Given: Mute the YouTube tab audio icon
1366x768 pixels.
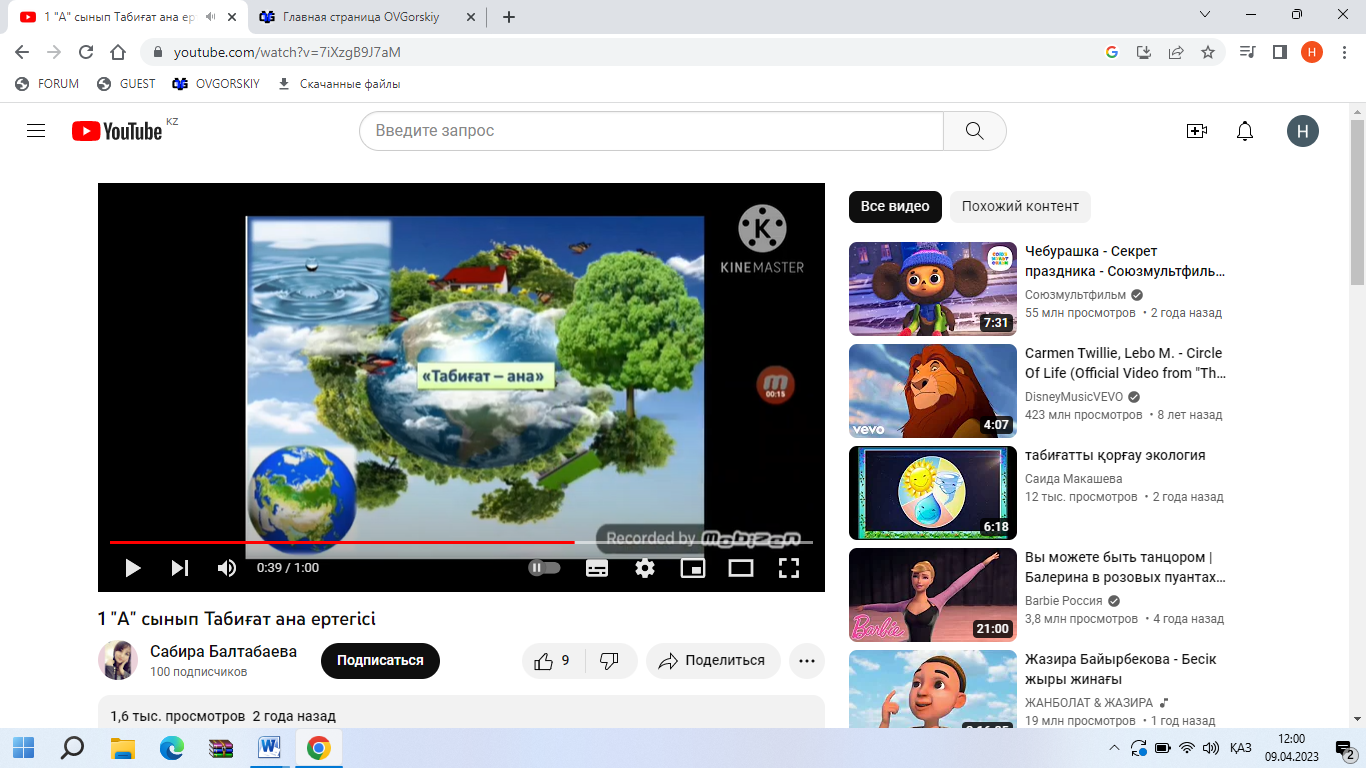Looking at the screenshot, I should (210, 17).
